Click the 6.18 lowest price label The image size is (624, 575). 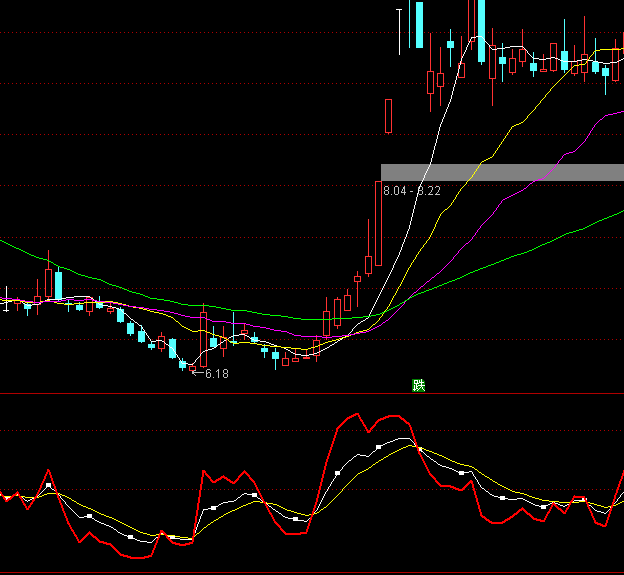(x=216, y=374)
